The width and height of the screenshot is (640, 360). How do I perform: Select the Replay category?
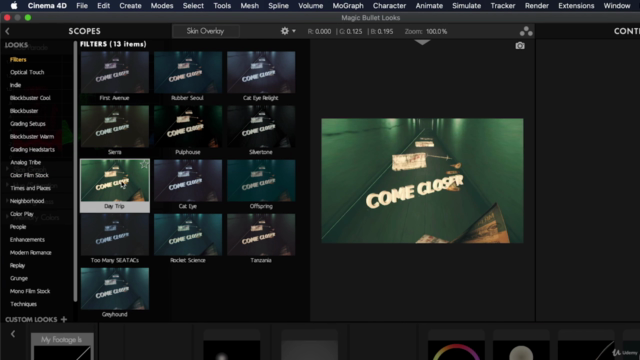point(17,265)
